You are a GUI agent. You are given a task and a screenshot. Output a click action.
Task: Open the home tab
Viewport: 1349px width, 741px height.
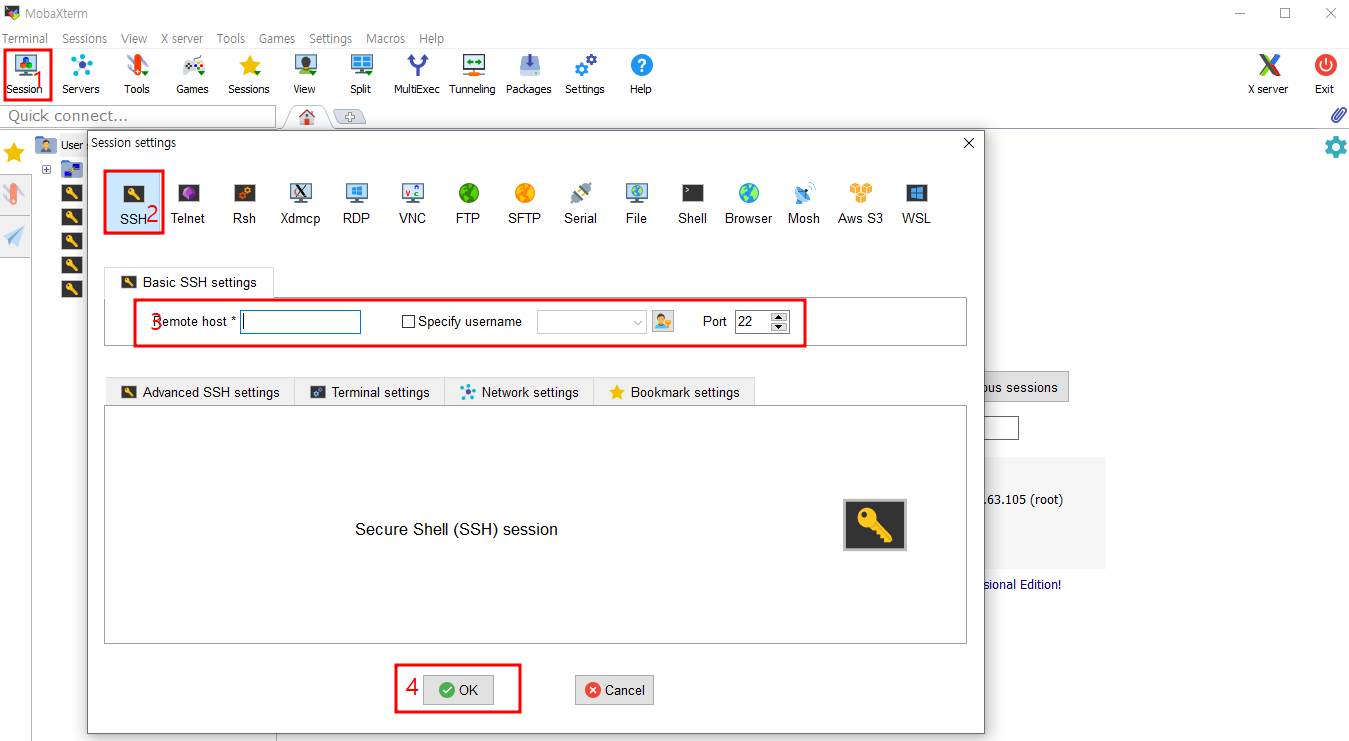click(x=307, y=117)
